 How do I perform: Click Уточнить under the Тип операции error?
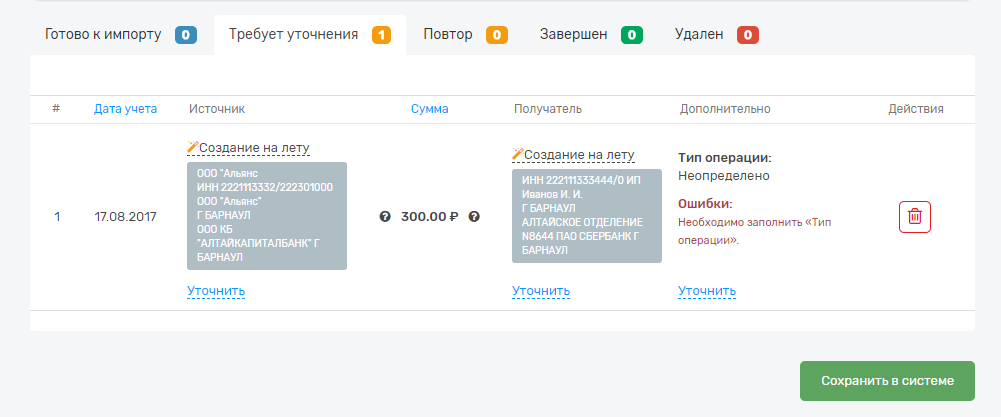click(707, 291)
